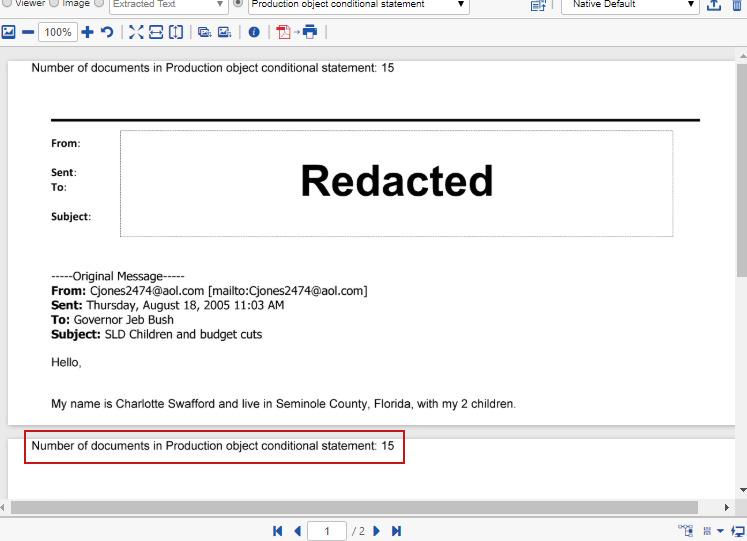Click horizontal scrollbar right arrow
The width and height of the screenshot is (747, 541).
pyautogui.click(x=727, y=508)
